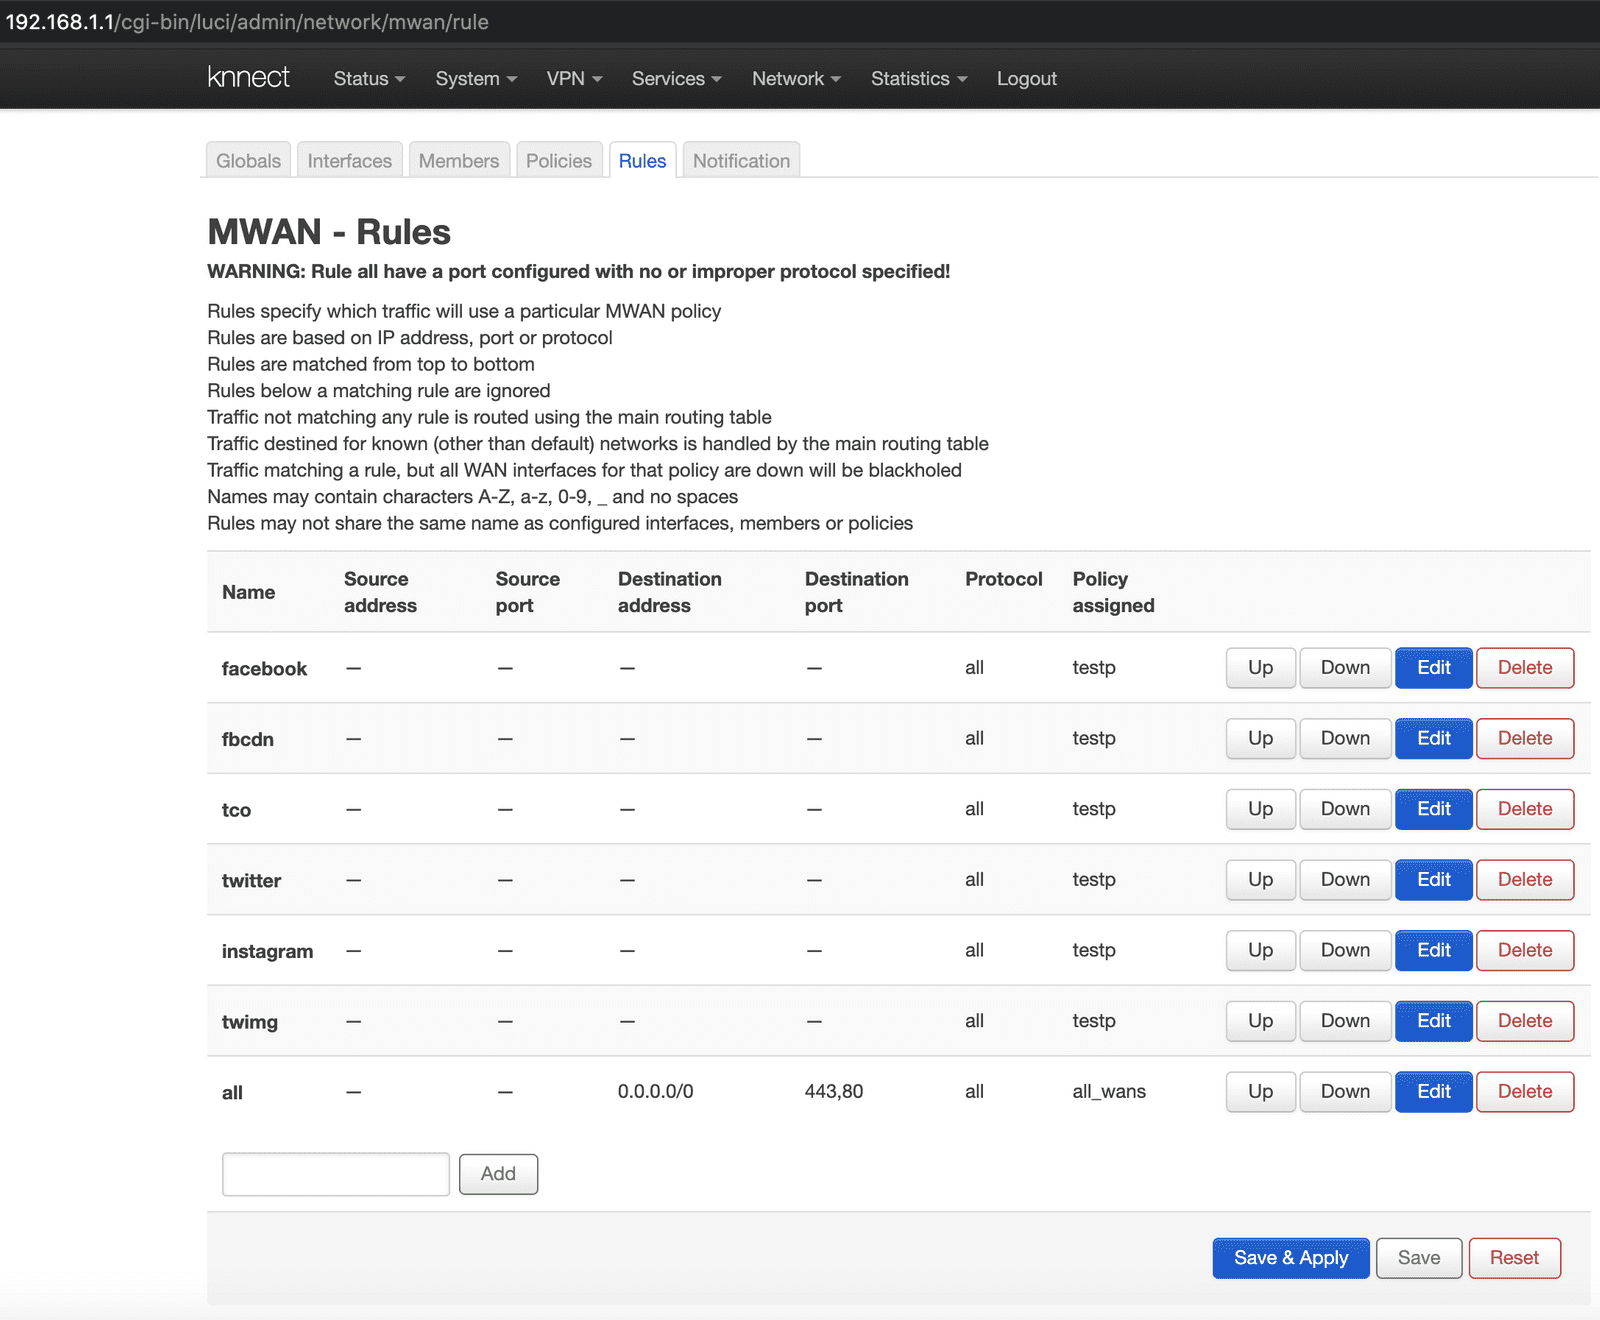Click the knnect logo

[249, 77]
